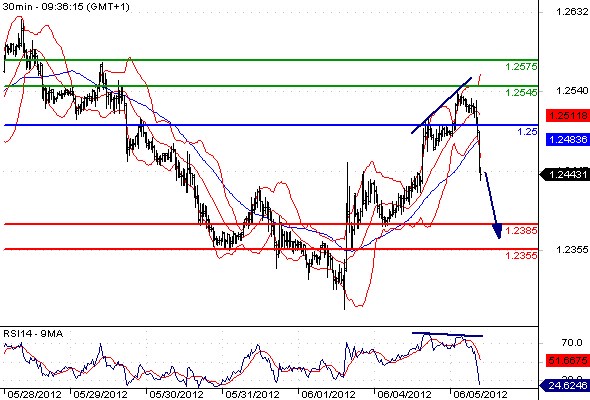Select the 1.2545 green resistance label
The image size is (590, 400).
click(x=521, y=92)
